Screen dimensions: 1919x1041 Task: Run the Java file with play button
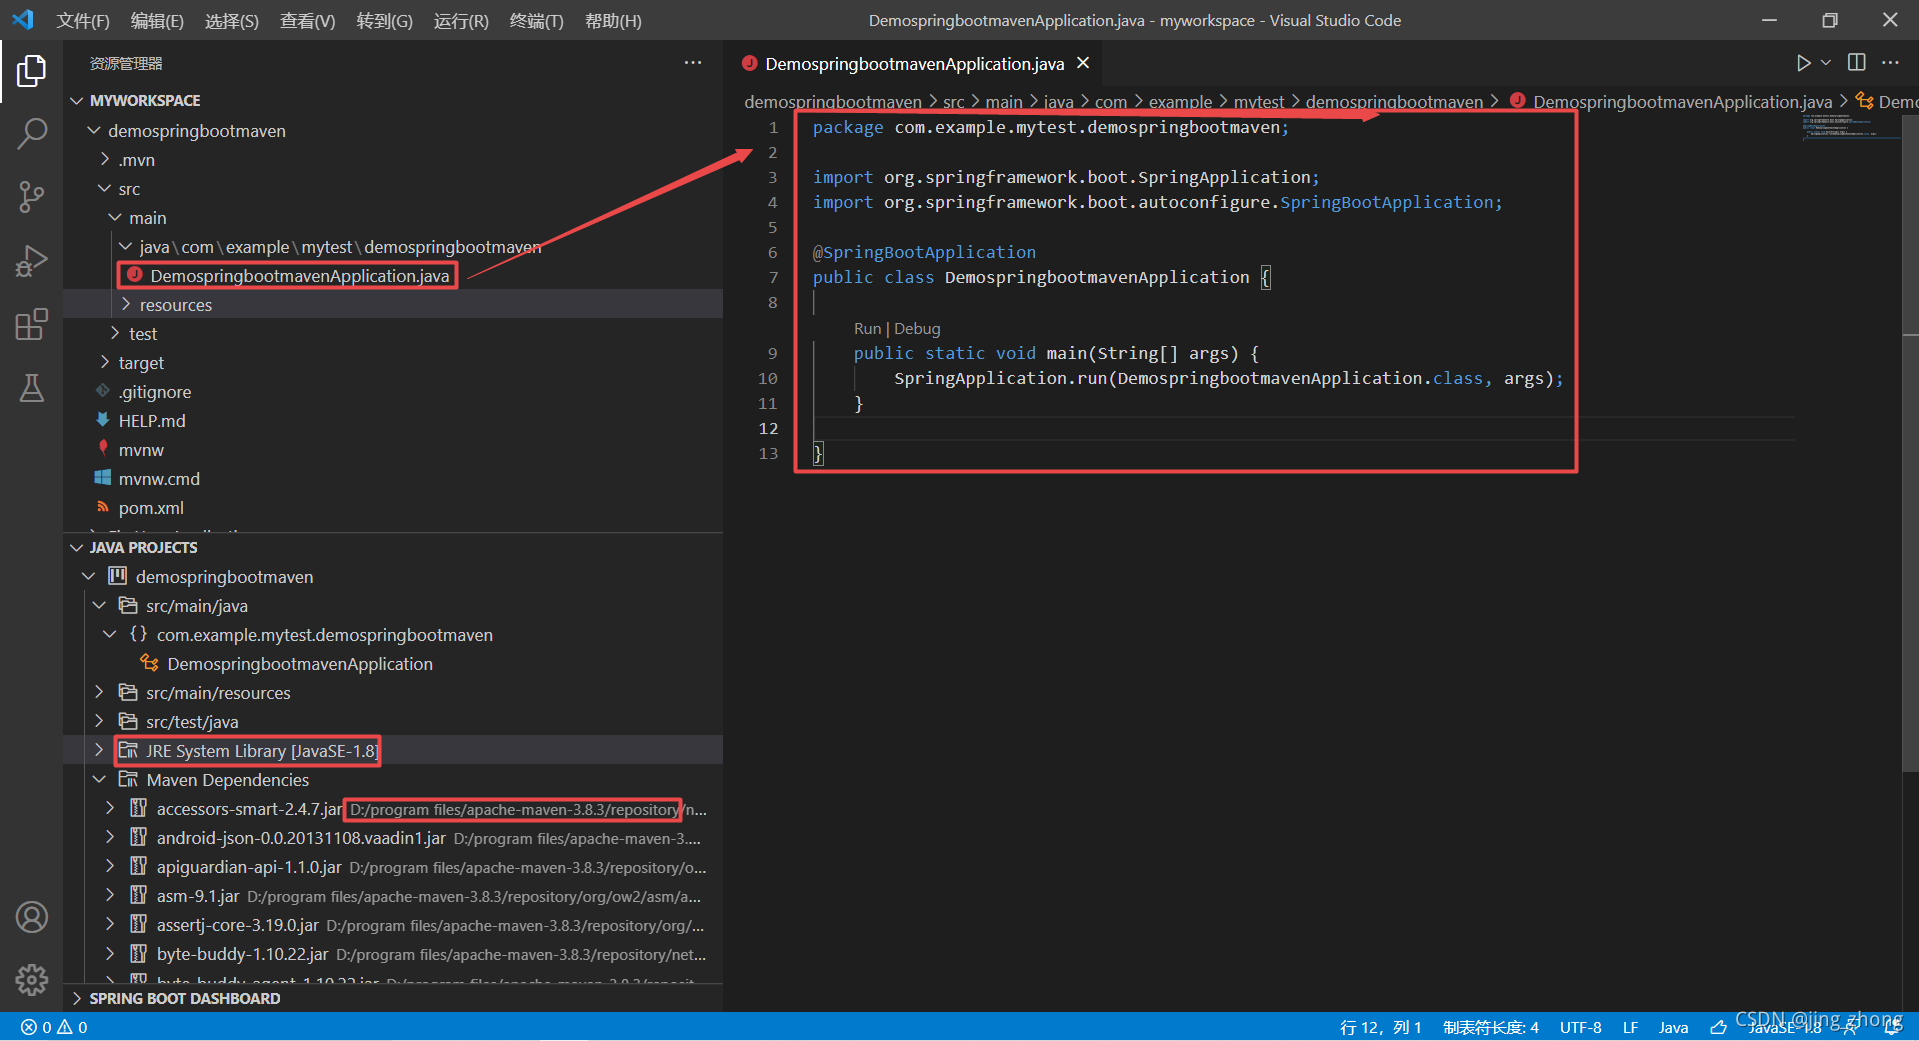click(1803, 63)
